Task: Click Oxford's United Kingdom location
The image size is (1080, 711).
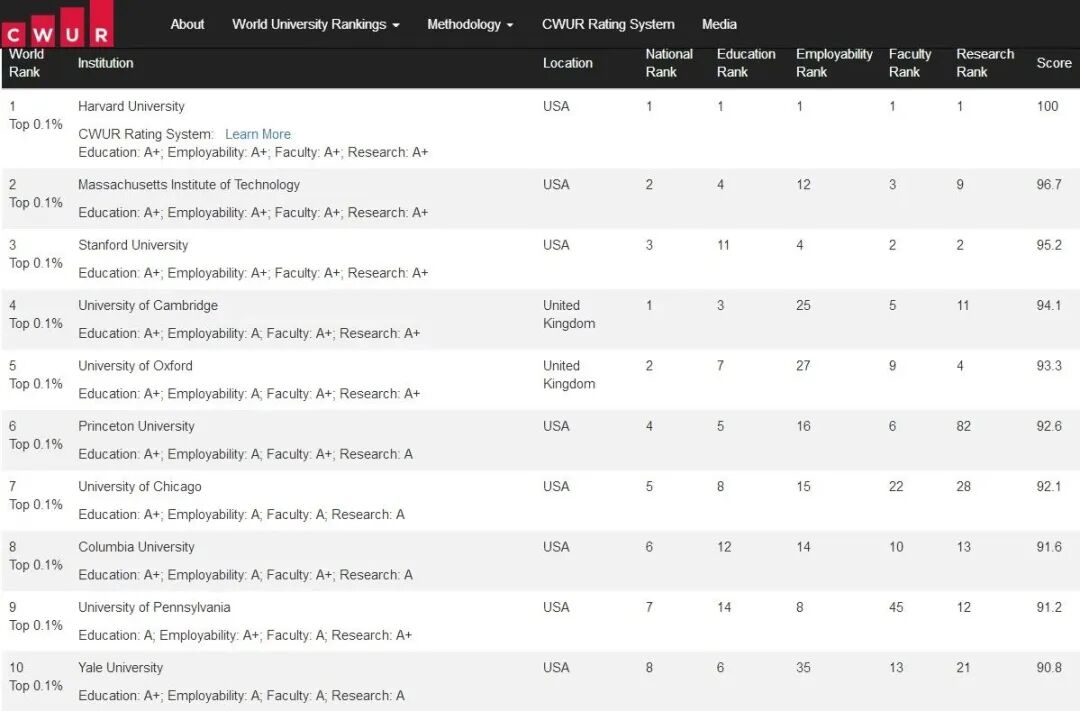Action: click(x=569, y=375)
